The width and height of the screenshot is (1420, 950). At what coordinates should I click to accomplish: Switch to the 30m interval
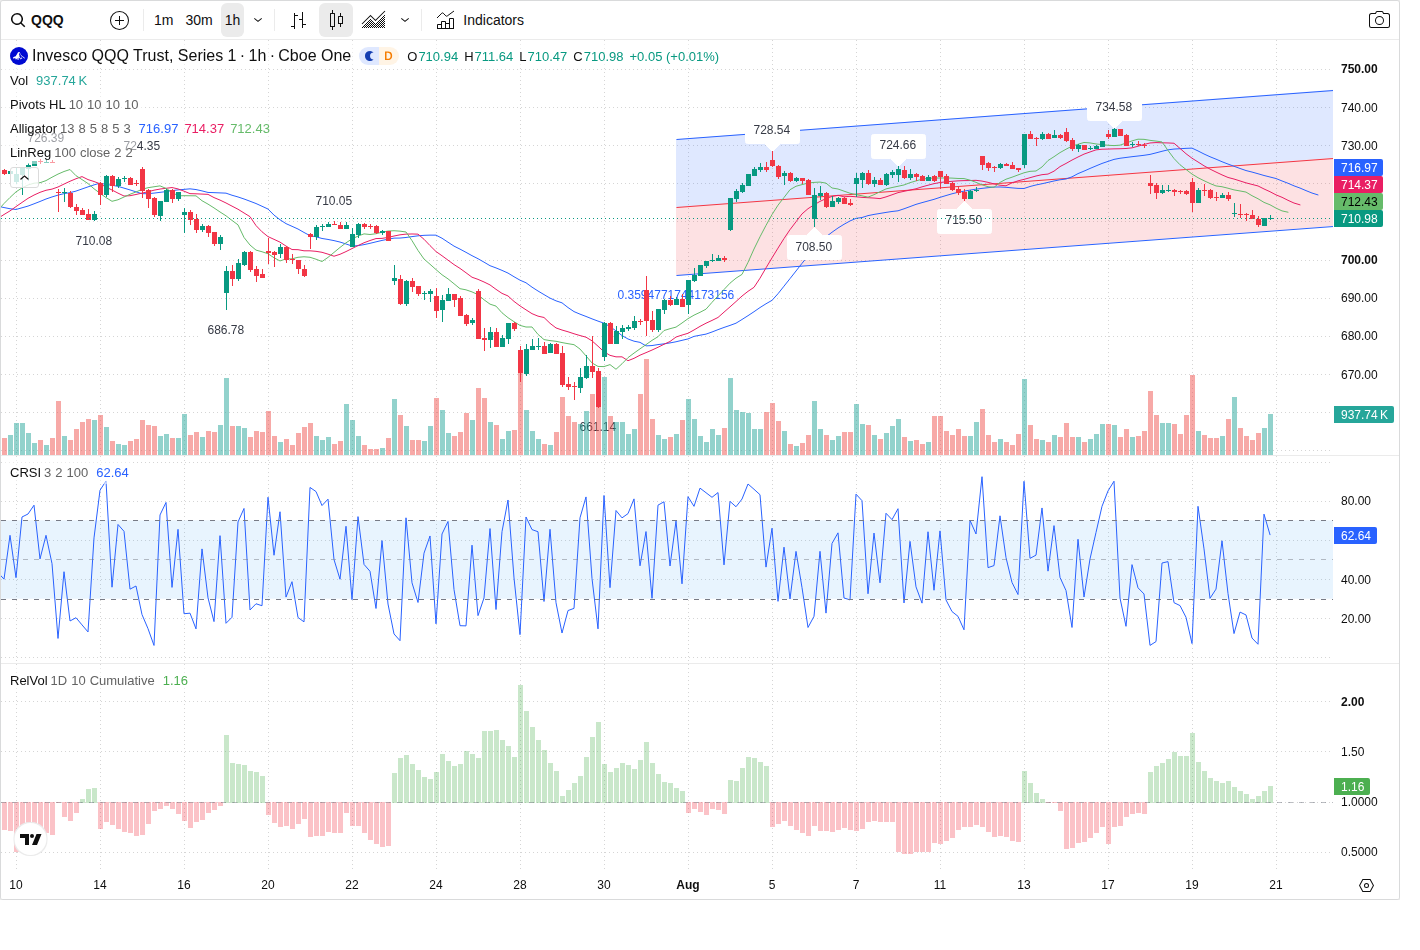click(x=199, y=20)
